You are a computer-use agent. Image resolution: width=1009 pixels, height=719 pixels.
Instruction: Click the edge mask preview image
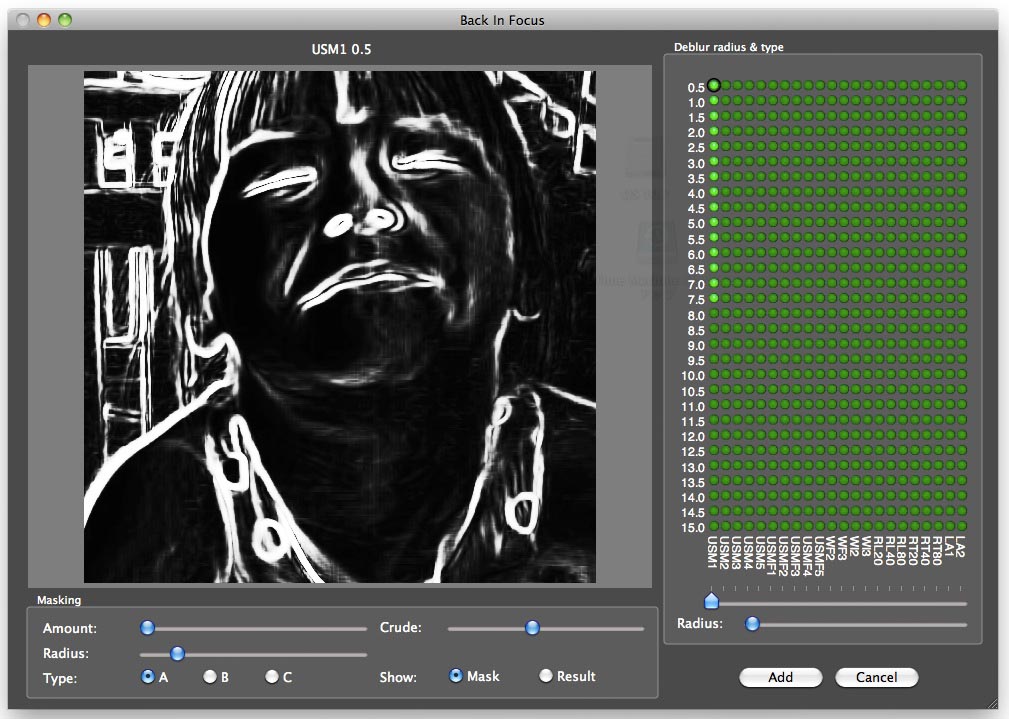340,326
